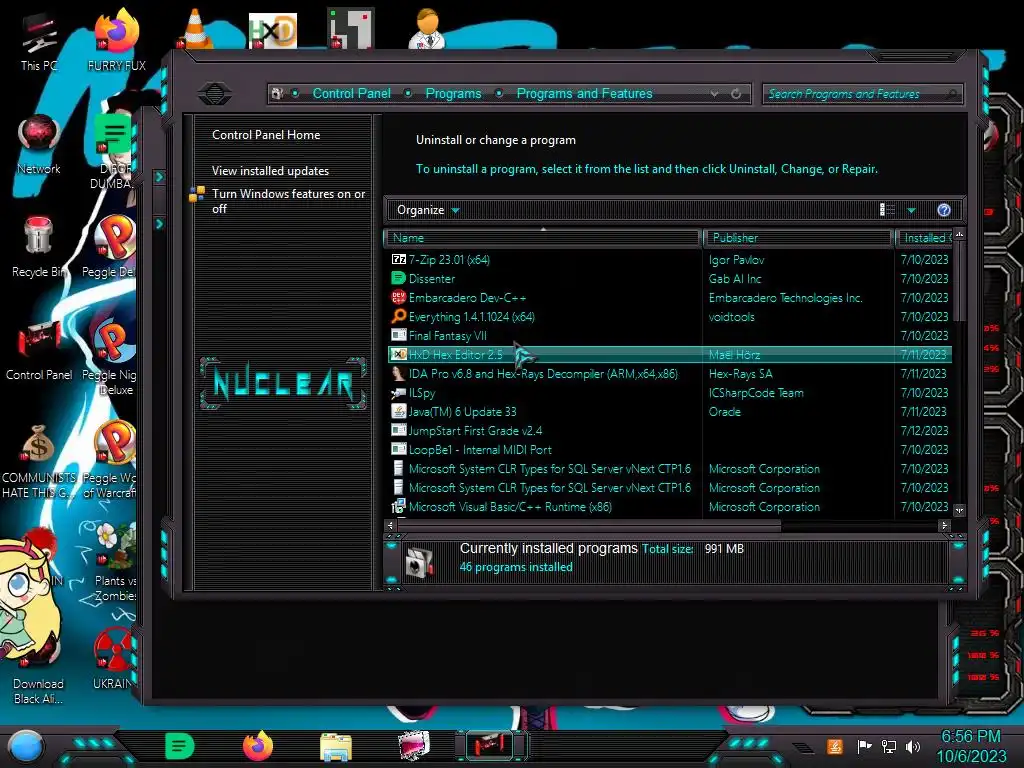Select HxD Hex Editor 2.5 entry
Screen dimensions: 1024x768
669,355
